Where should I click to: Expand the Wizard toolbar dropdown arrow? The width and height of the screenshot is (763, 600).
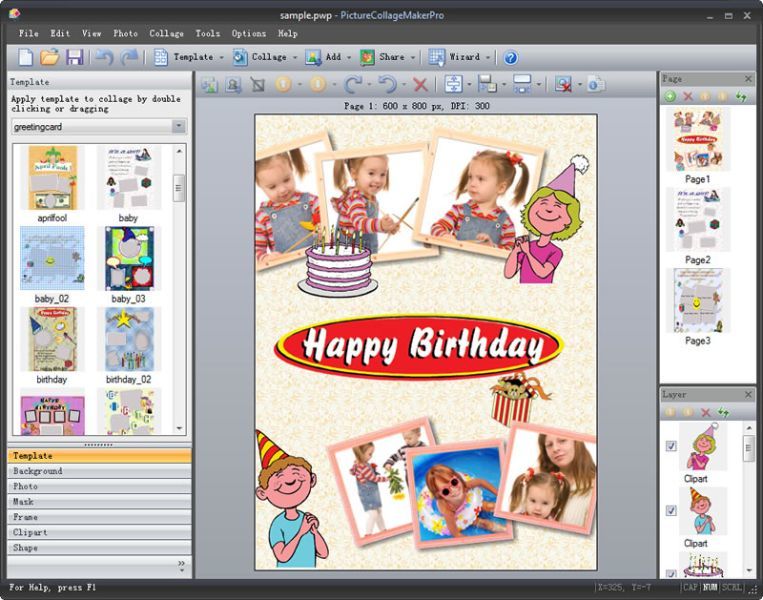(x=488, y=57)
